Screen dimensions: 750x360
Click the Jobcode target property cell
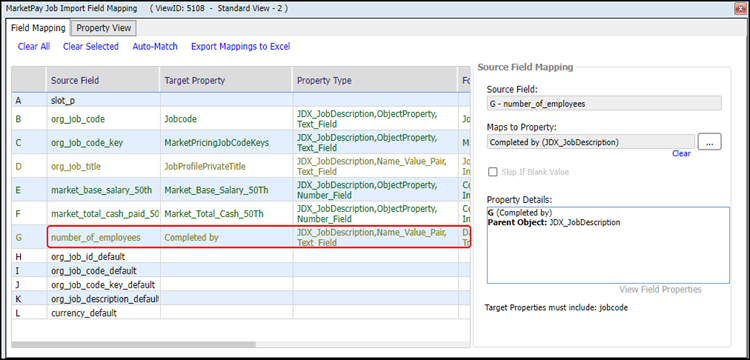coord(226,119)
